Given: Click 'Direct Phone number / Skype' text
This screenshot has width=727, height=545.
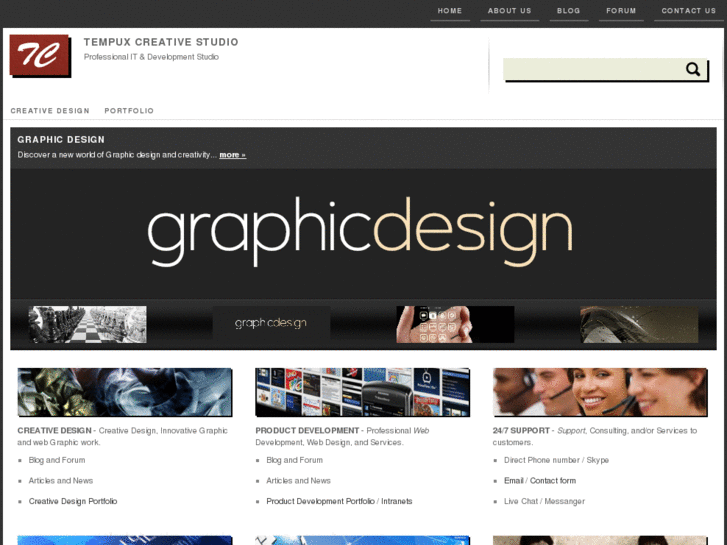Looking at the screenshot, I should [556, 460].
